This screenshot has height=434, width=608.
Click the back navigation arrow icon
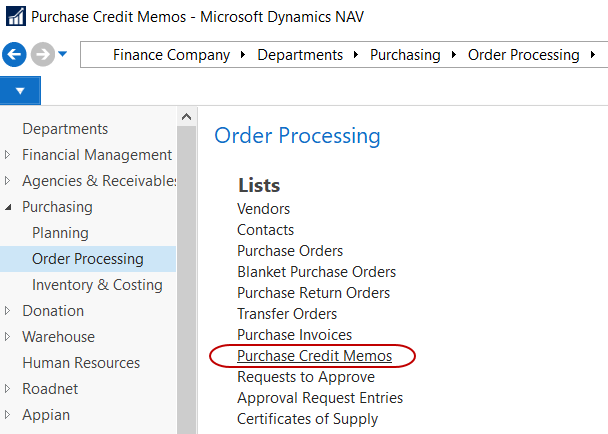click(x=15, y=55)
